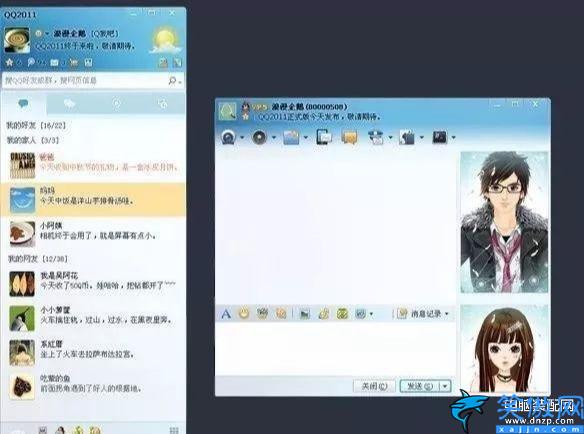Click the 发送(S) button
The width and height of the screenshot is (584, 434).
coord(420,386)
